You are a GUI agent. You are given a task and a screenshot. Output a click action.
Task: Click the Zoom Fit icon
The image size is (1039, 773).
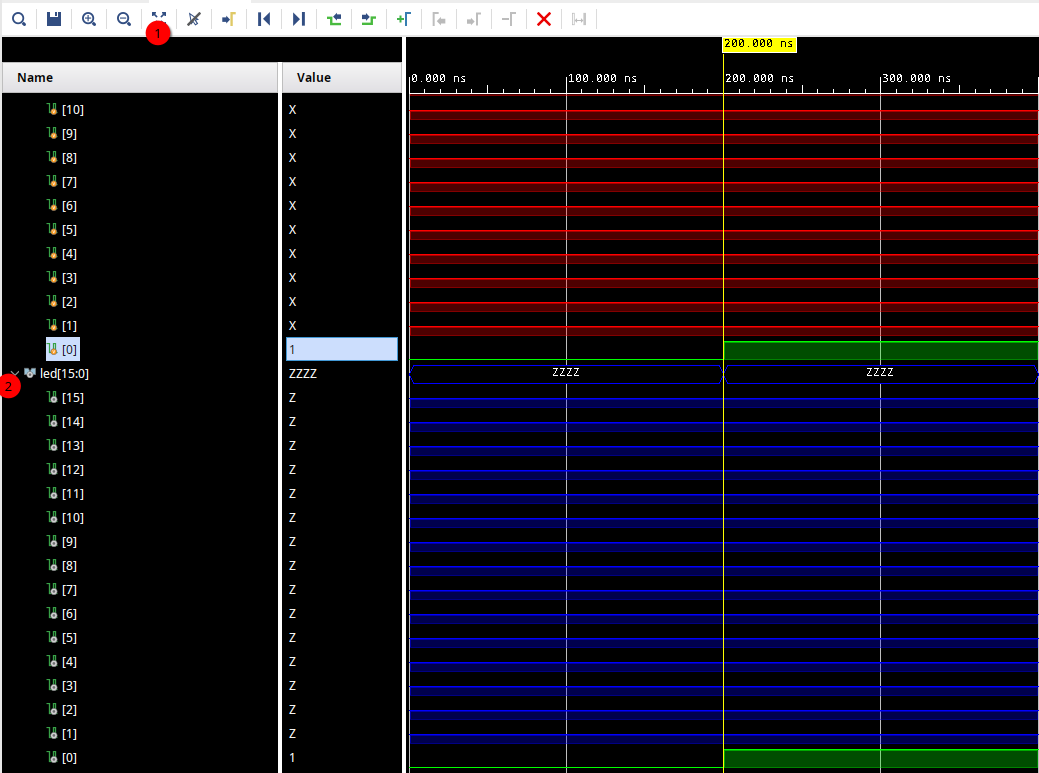159,18
